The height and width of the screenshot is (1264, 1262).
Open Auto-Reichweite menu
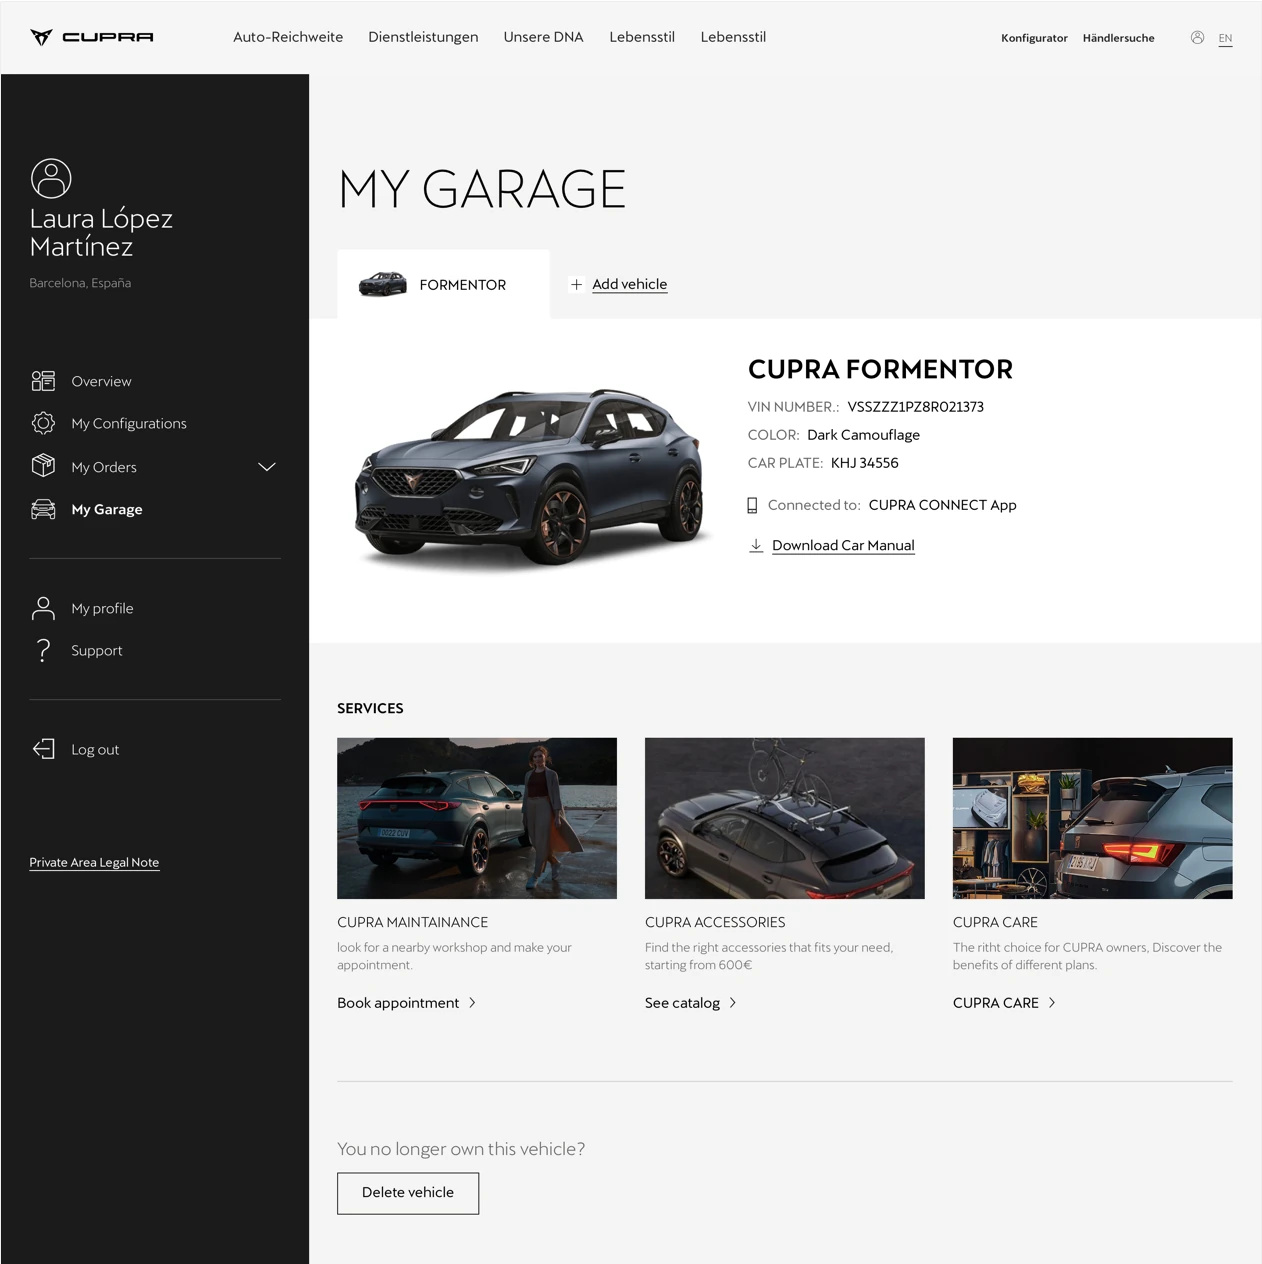point(288,37)
